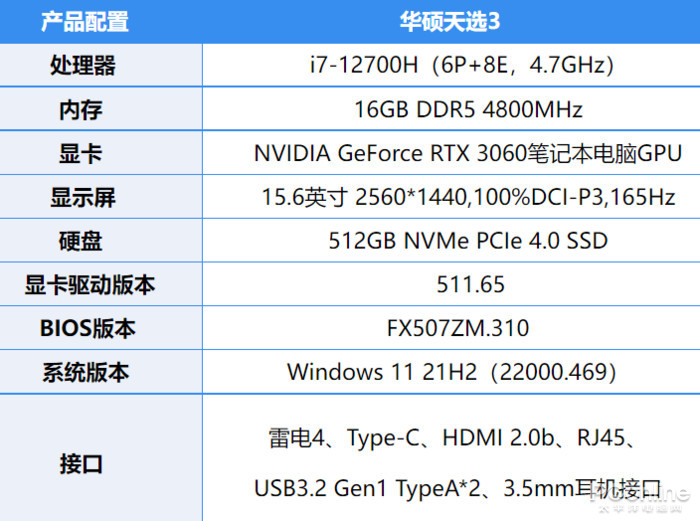Click the 产品配置 header cell
The image size is (700, 521).
84,22
